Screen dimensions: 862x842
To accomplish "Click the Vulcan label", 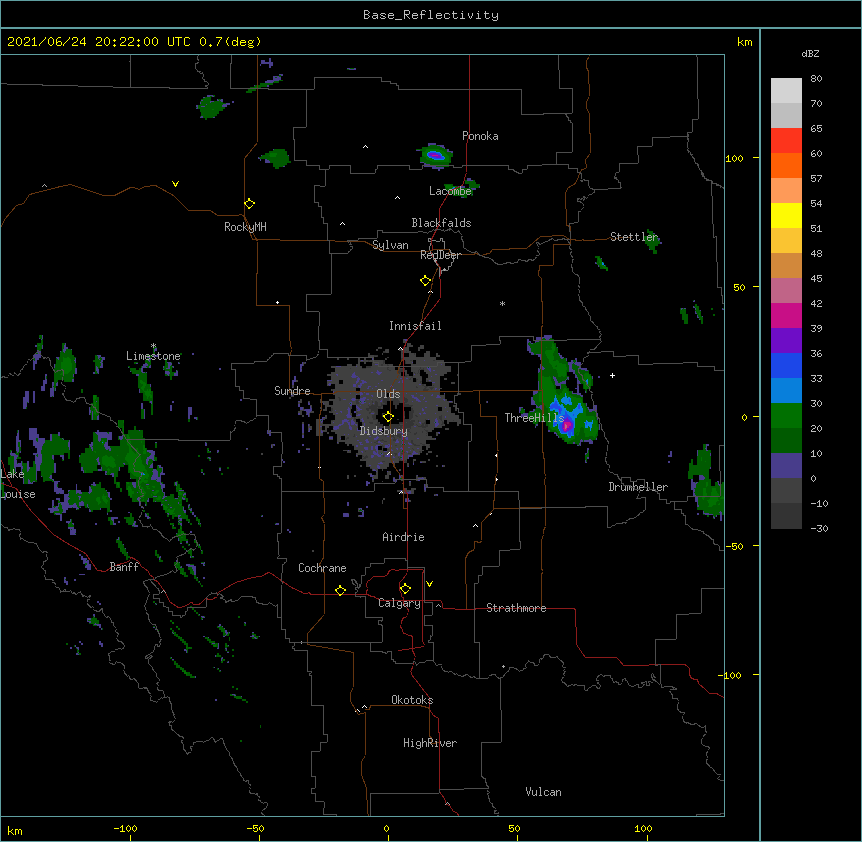I will [x=543, y=792].
